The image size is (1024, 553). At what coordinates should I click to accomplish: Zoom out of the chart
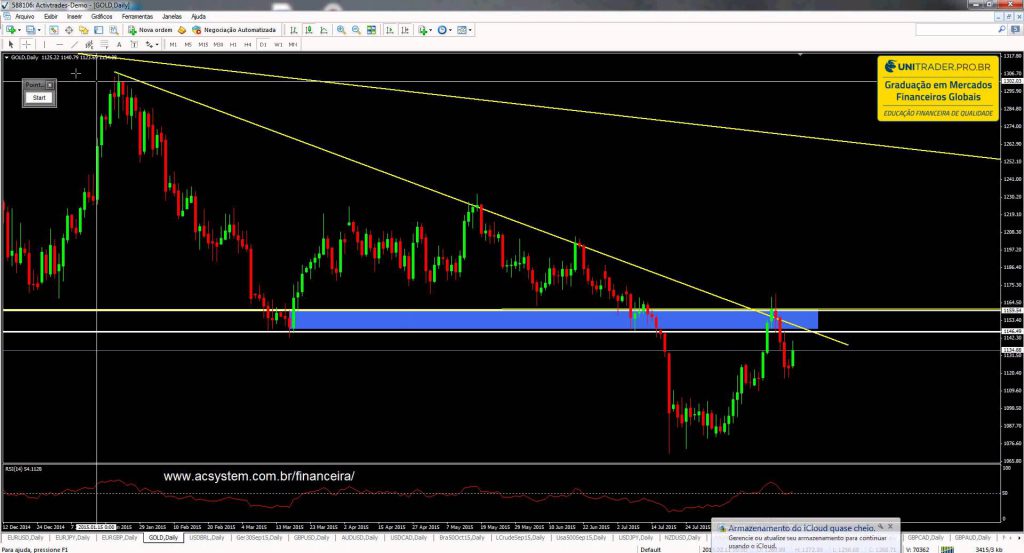(356, 30)
